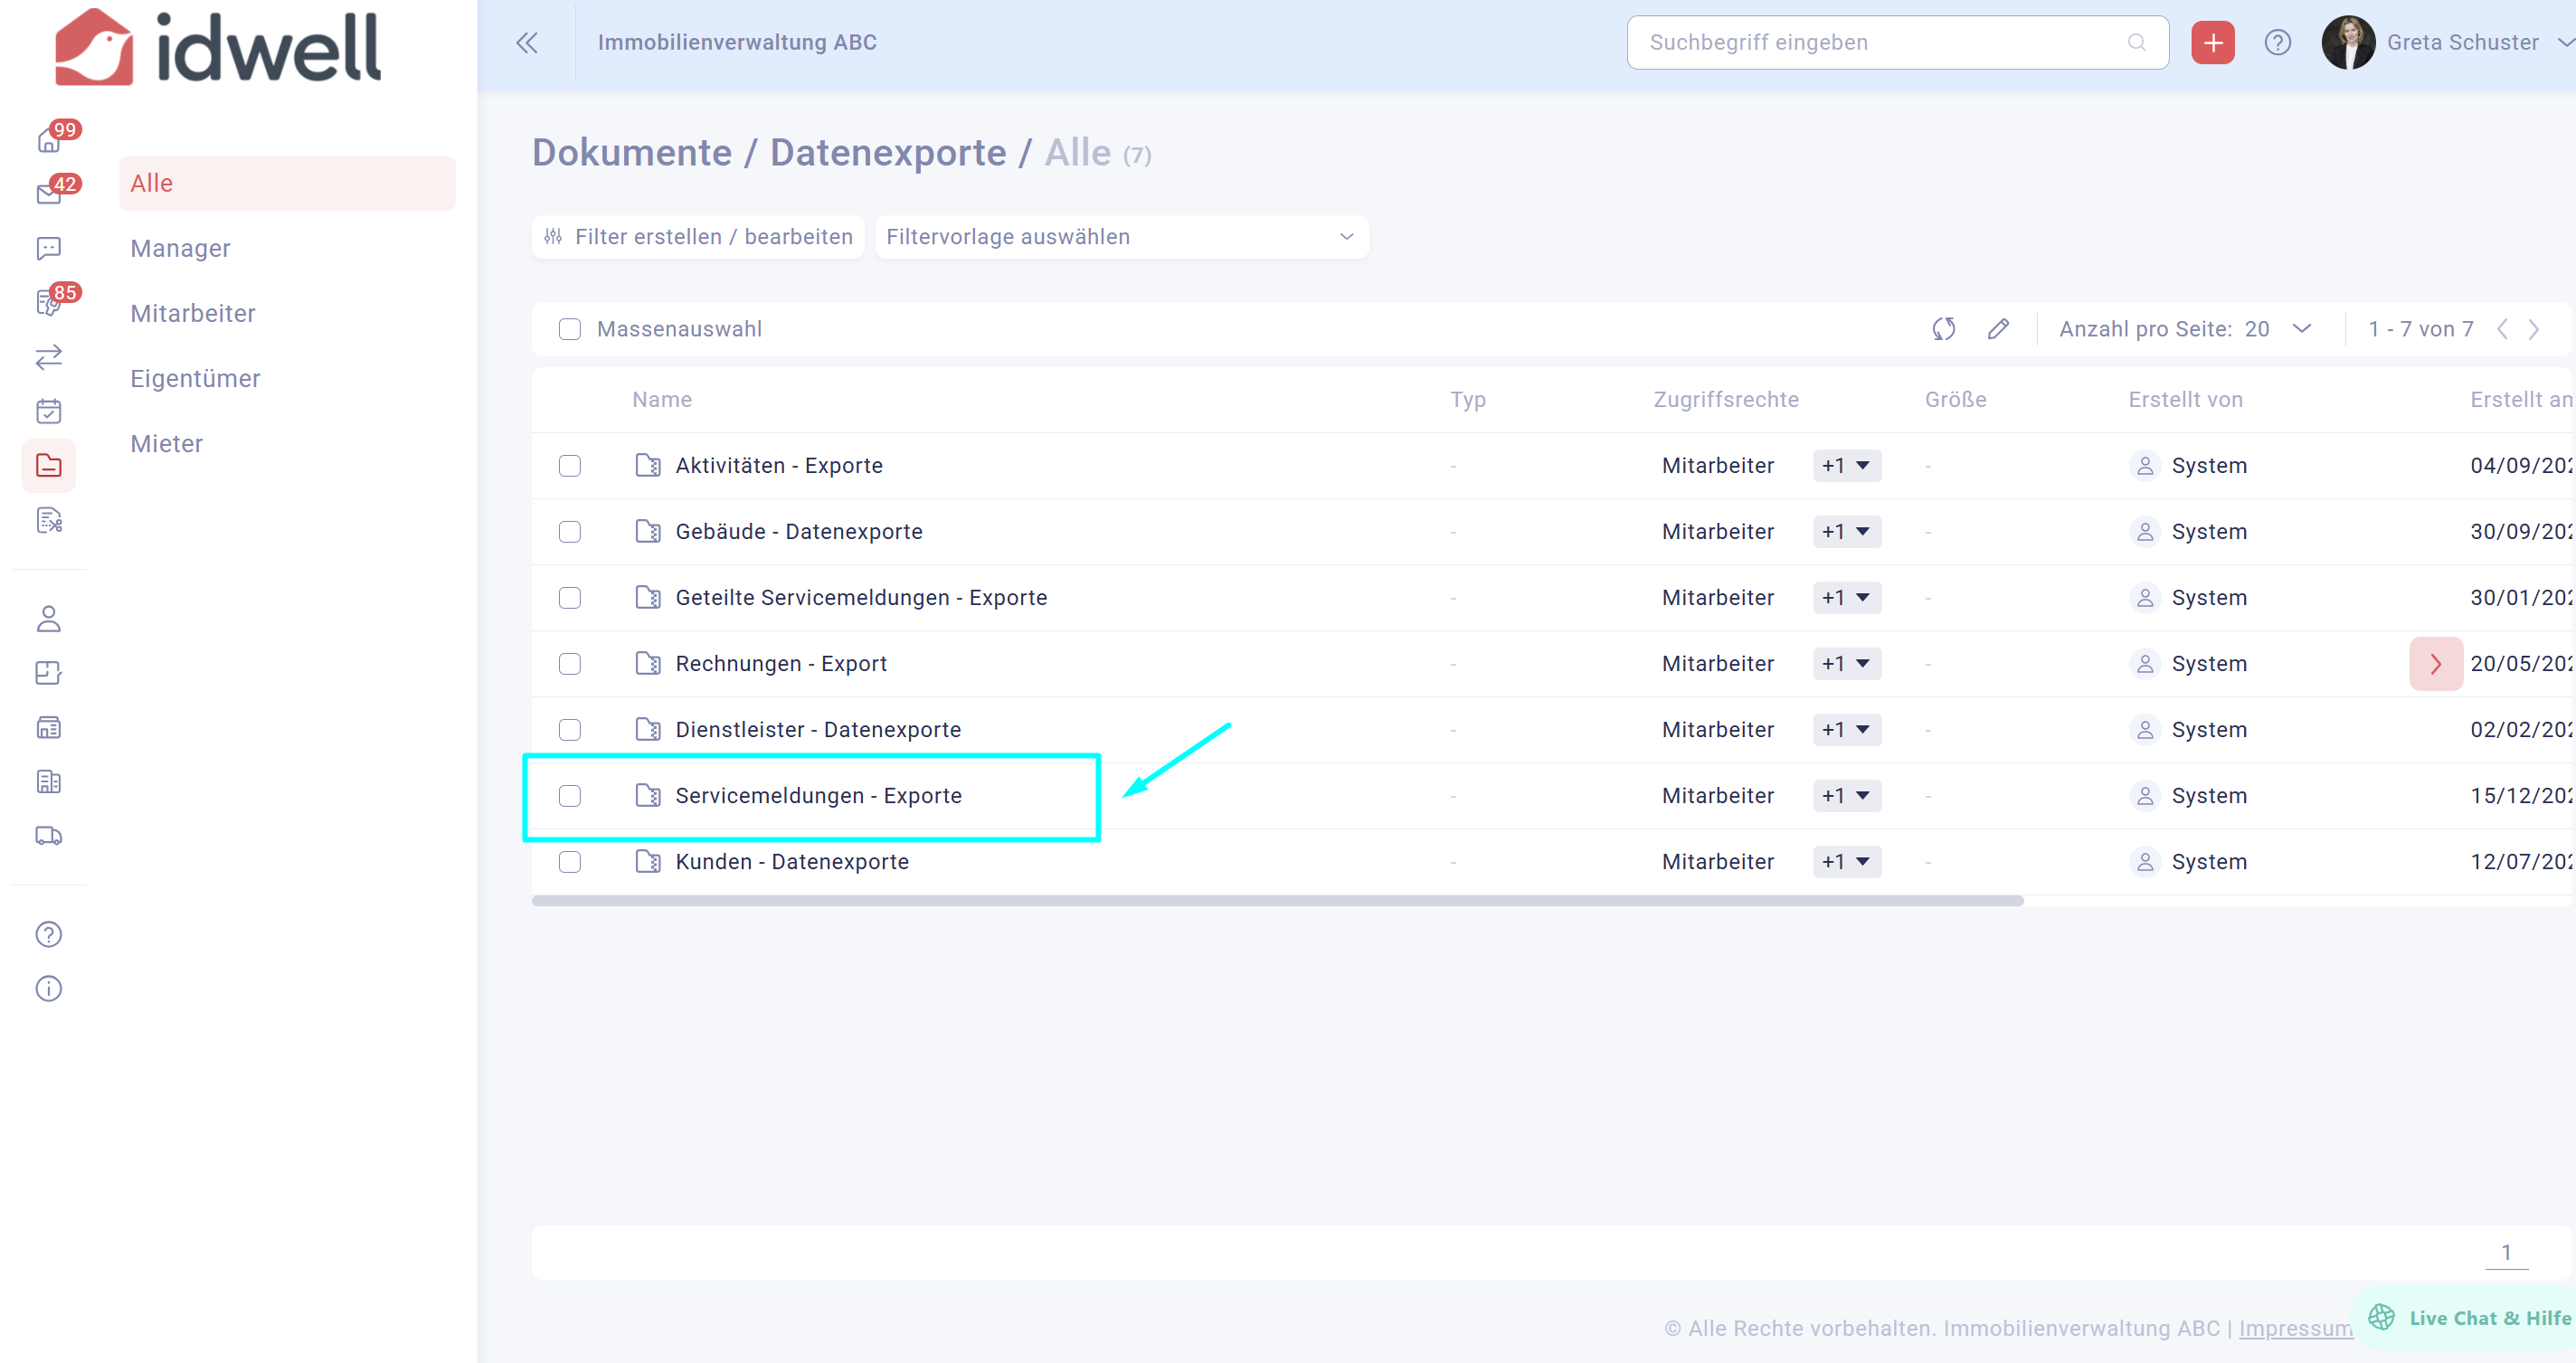Toggle the Massenauswahl checkbox

tap(570, 329)
